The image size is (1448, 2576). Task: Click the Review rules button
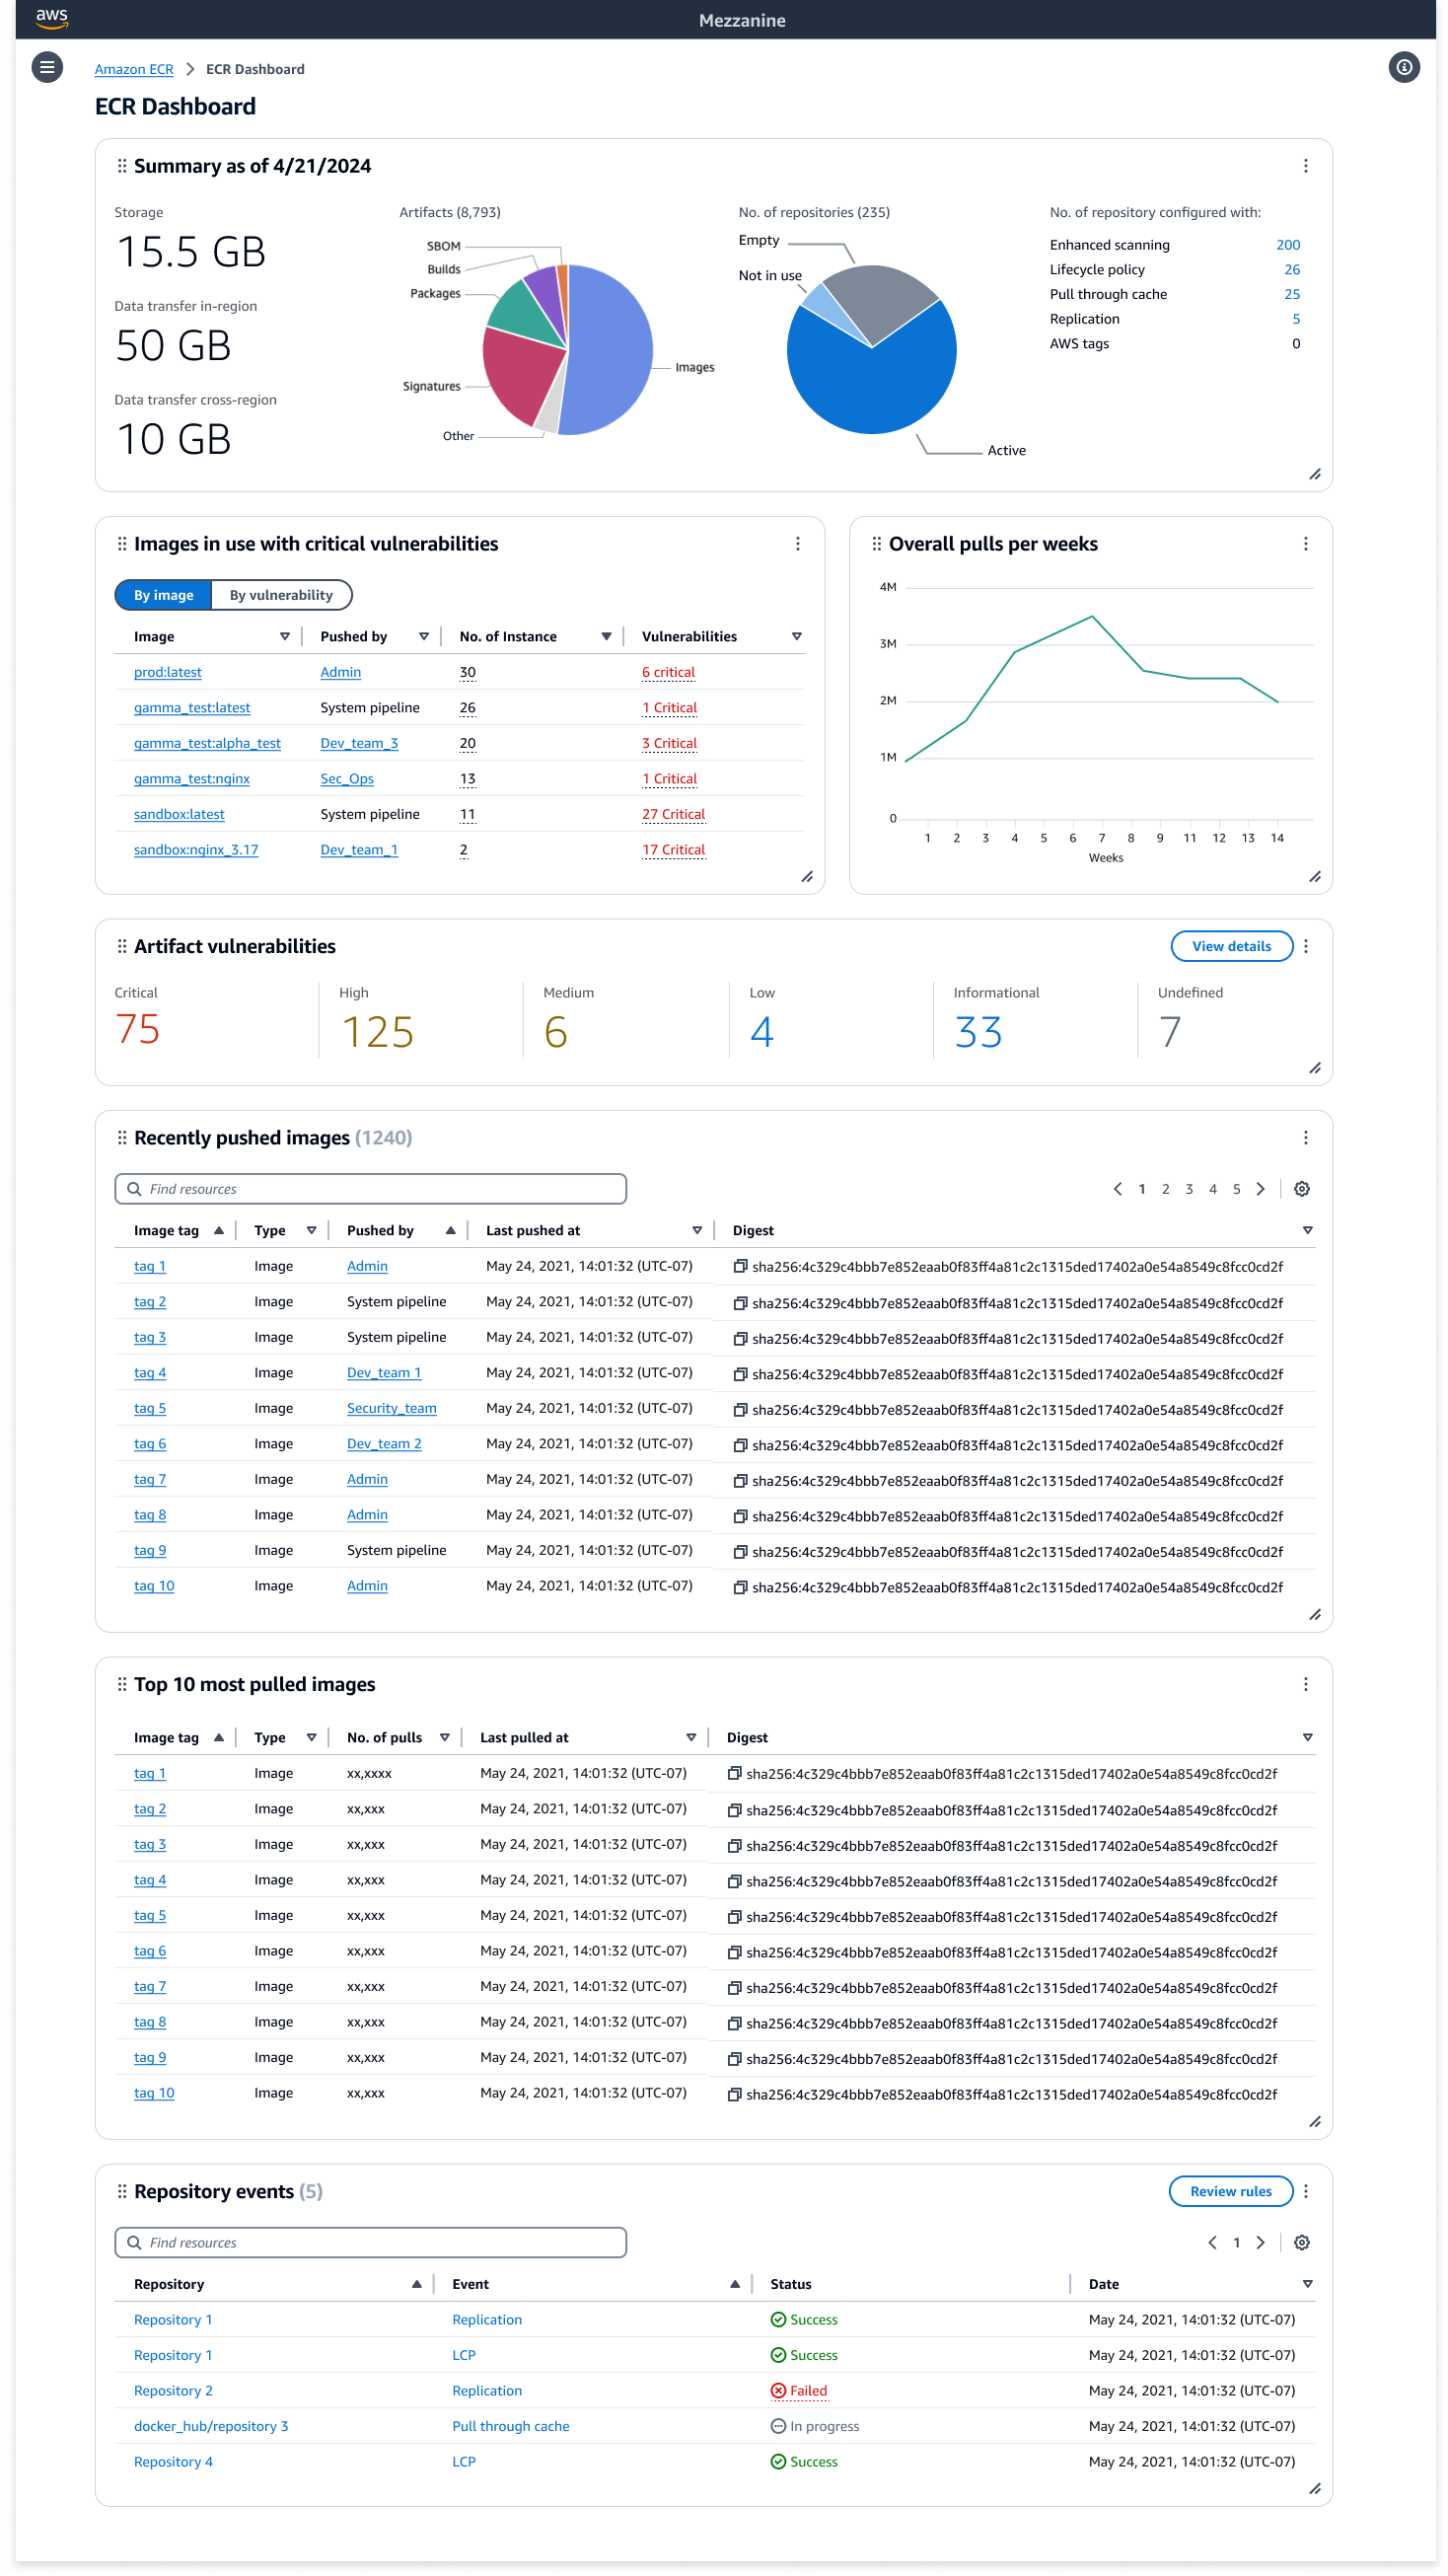coord(1229,2190)
